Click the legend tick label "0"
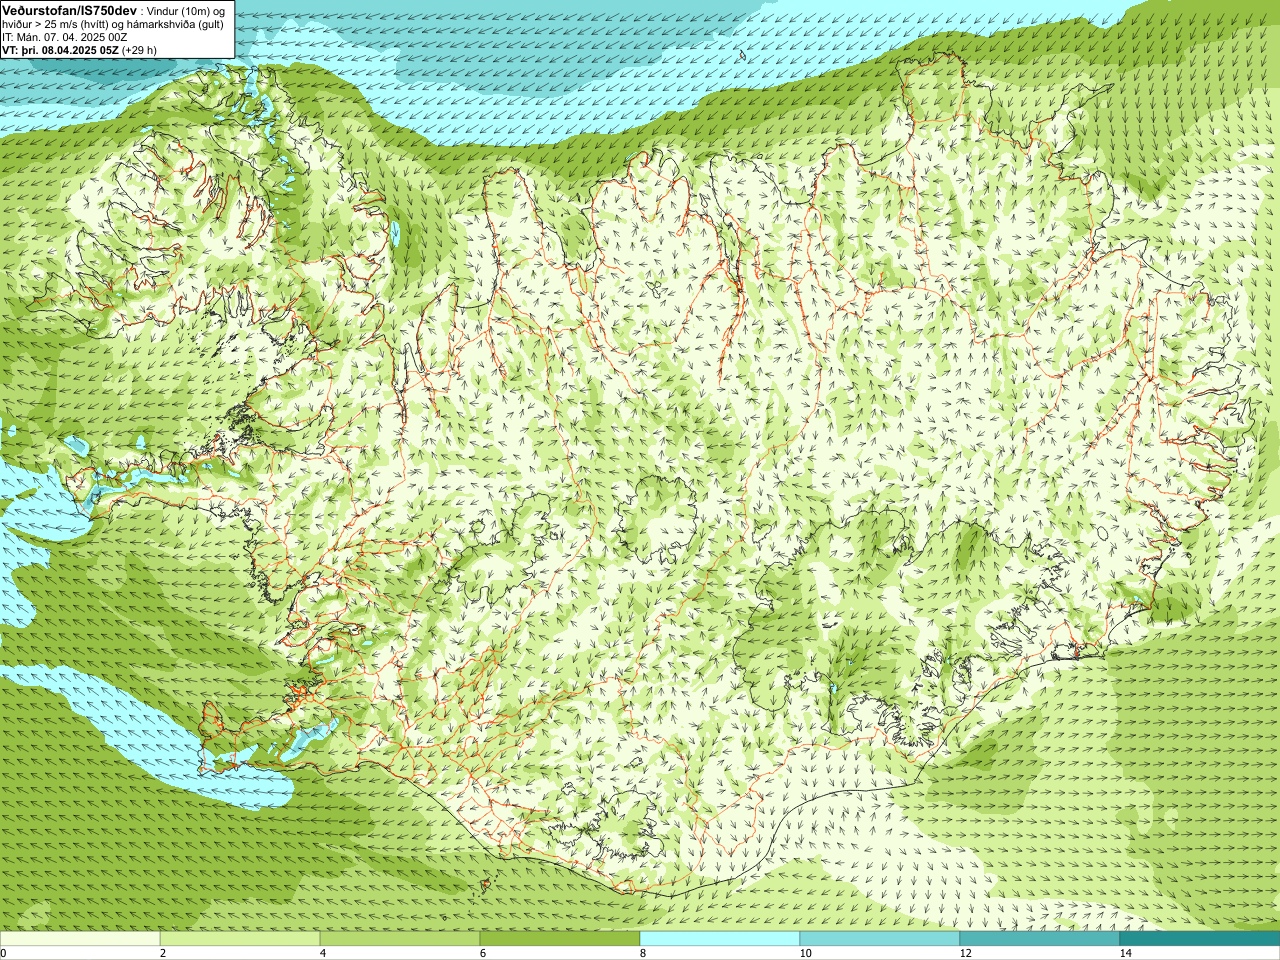The width and height of the screenshot is (1280, 960). (x=3, y=953)
